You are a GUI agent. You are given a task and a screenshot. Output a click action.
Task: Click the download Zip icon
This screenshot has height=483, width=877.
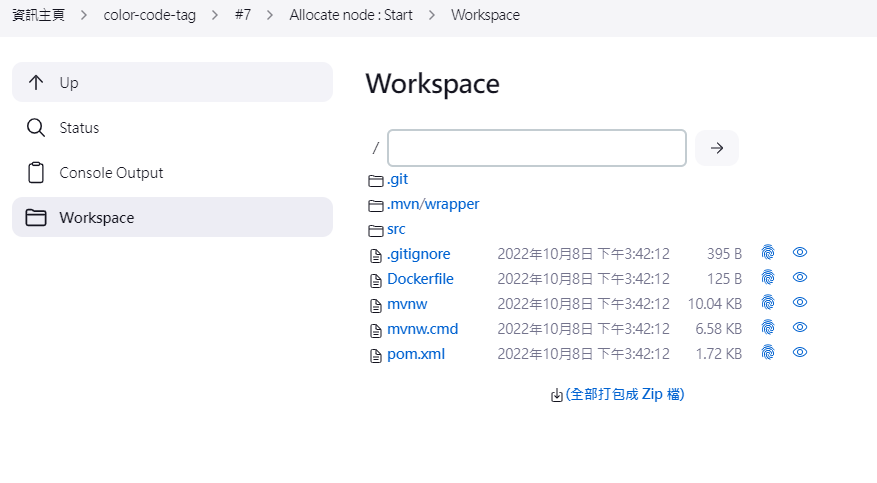point(557,395)
